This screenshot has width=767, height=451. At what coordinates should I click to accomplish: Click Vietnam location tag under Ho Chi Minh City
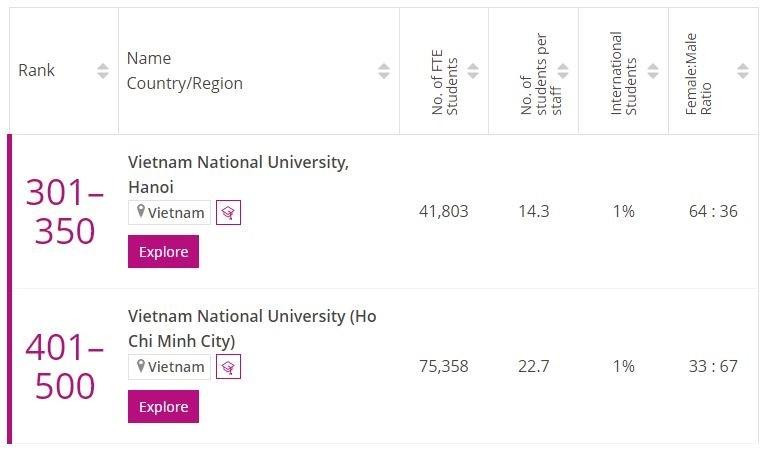[x=170, y=367]
